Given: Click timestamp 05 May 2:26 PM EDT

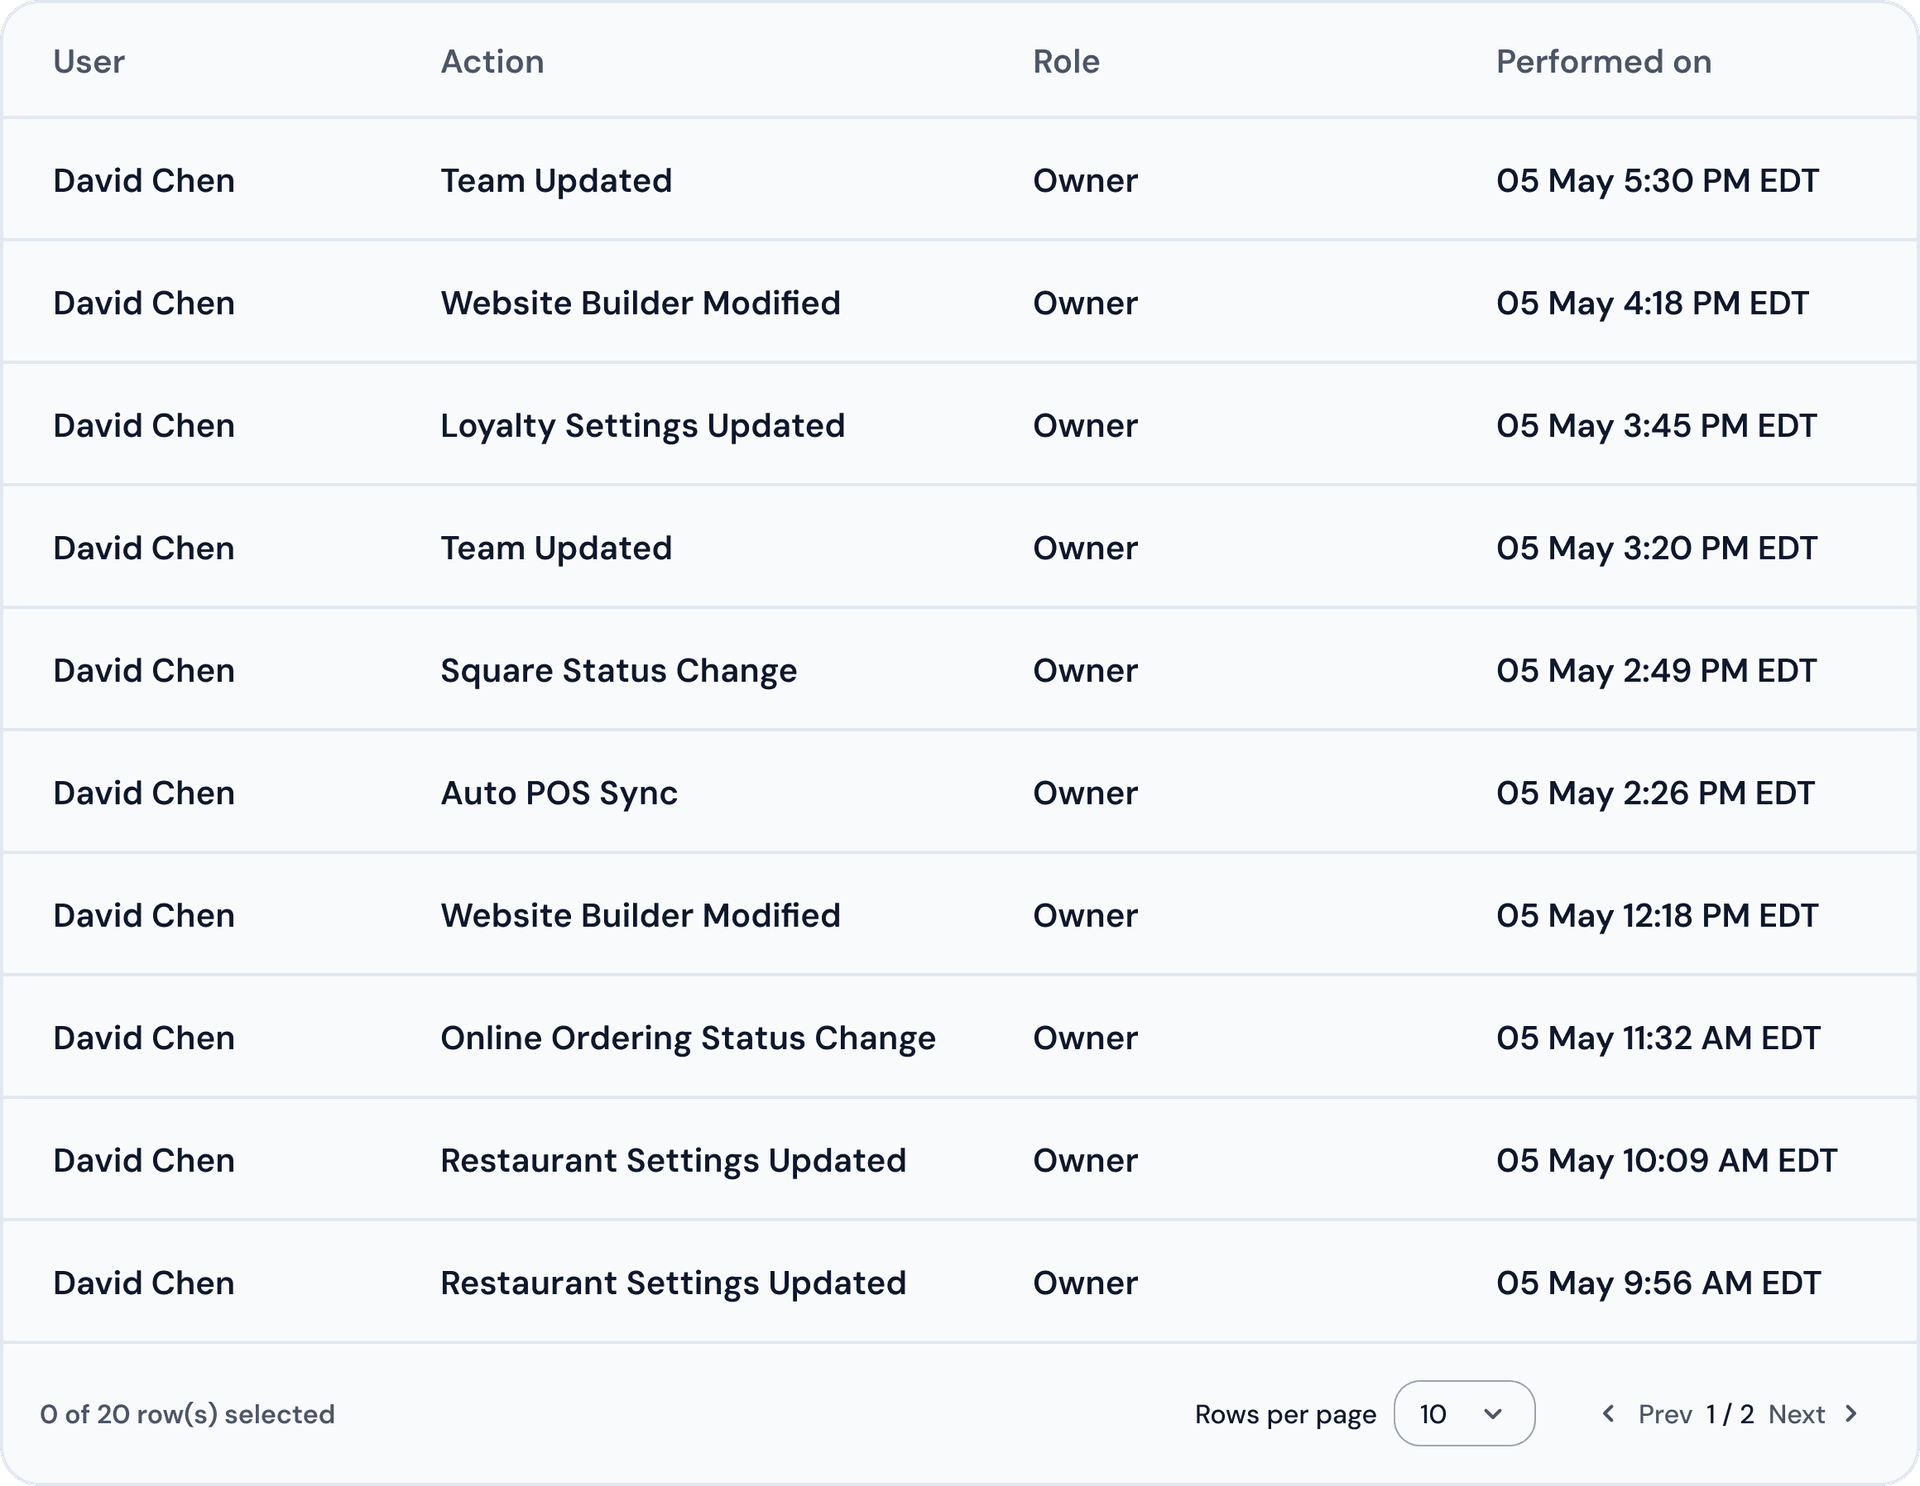Looking at the screenshot, I should (1655, 793).
